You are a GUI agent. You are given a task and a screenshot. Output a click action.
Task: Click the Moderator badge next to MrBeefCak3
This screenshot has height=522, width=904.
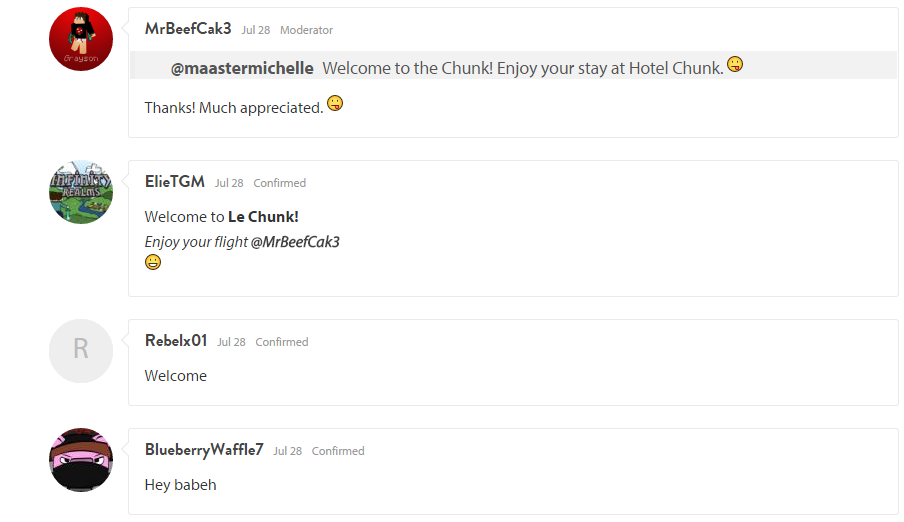[x=306, y=30]
